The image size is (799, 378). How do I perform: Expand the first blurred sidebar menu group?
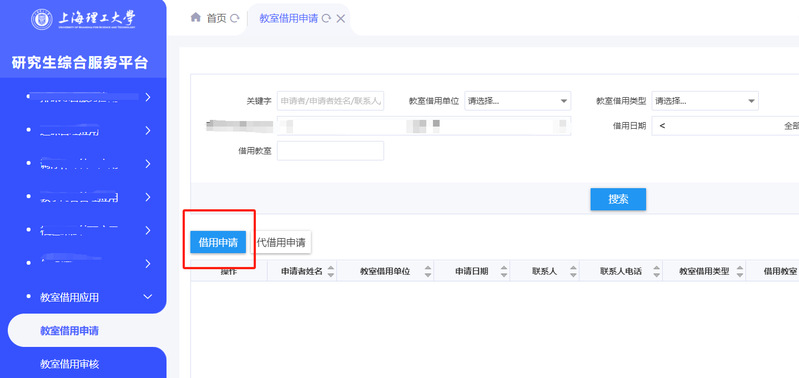tap(148, 97)
